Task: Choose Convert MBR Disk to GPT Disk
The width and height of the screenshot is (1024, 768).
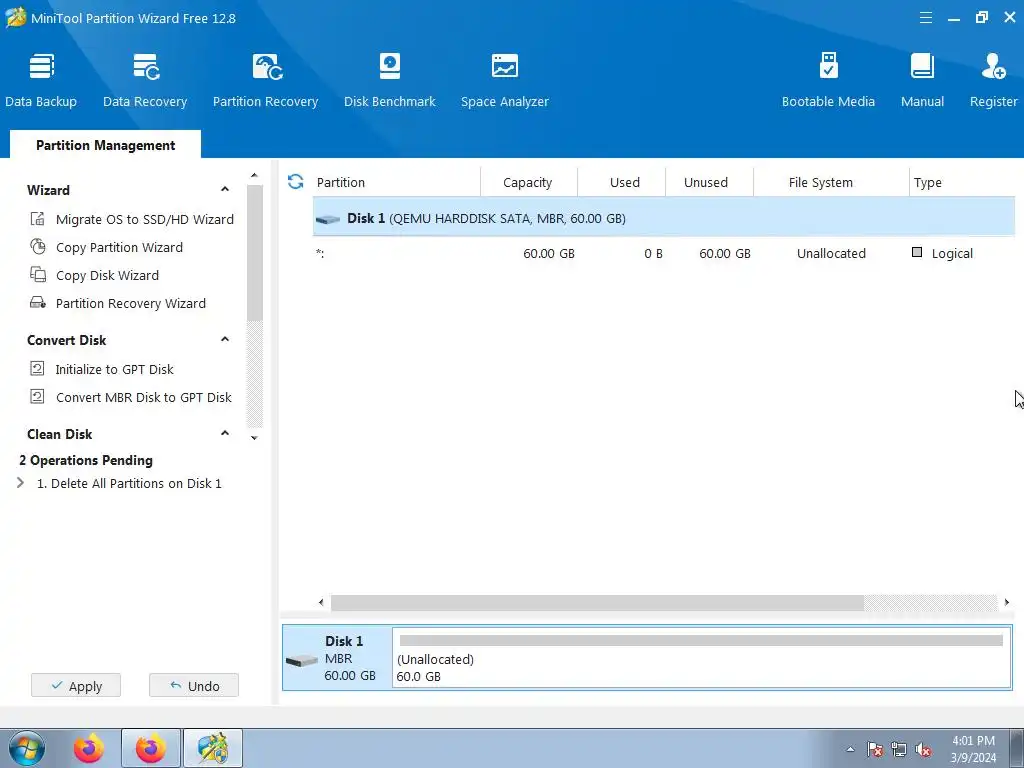Action: pos(144,398)
